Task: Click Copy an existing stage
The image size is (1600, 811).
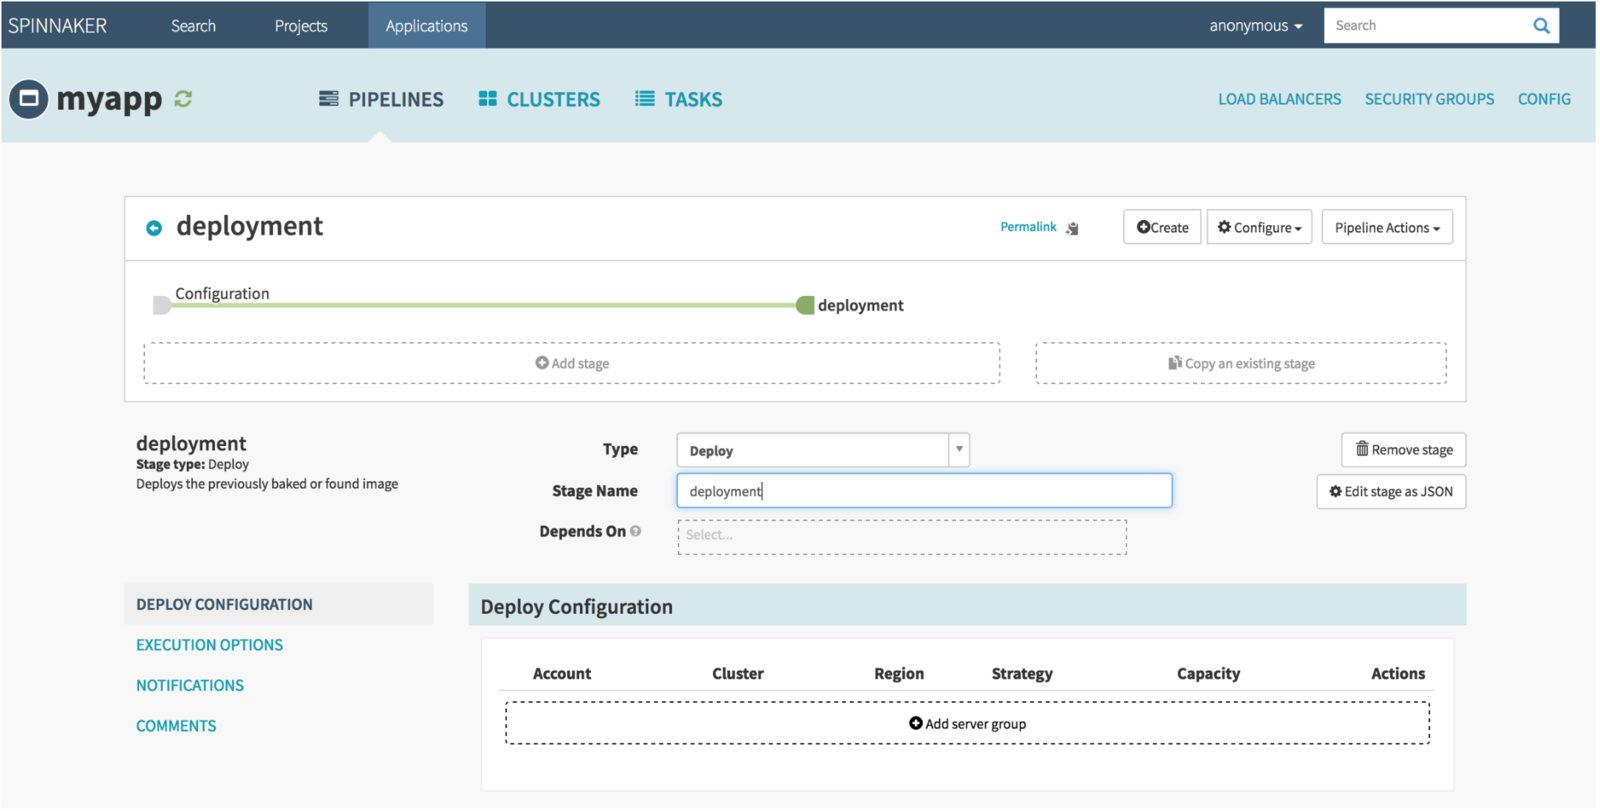Action: click(1241, 363)
